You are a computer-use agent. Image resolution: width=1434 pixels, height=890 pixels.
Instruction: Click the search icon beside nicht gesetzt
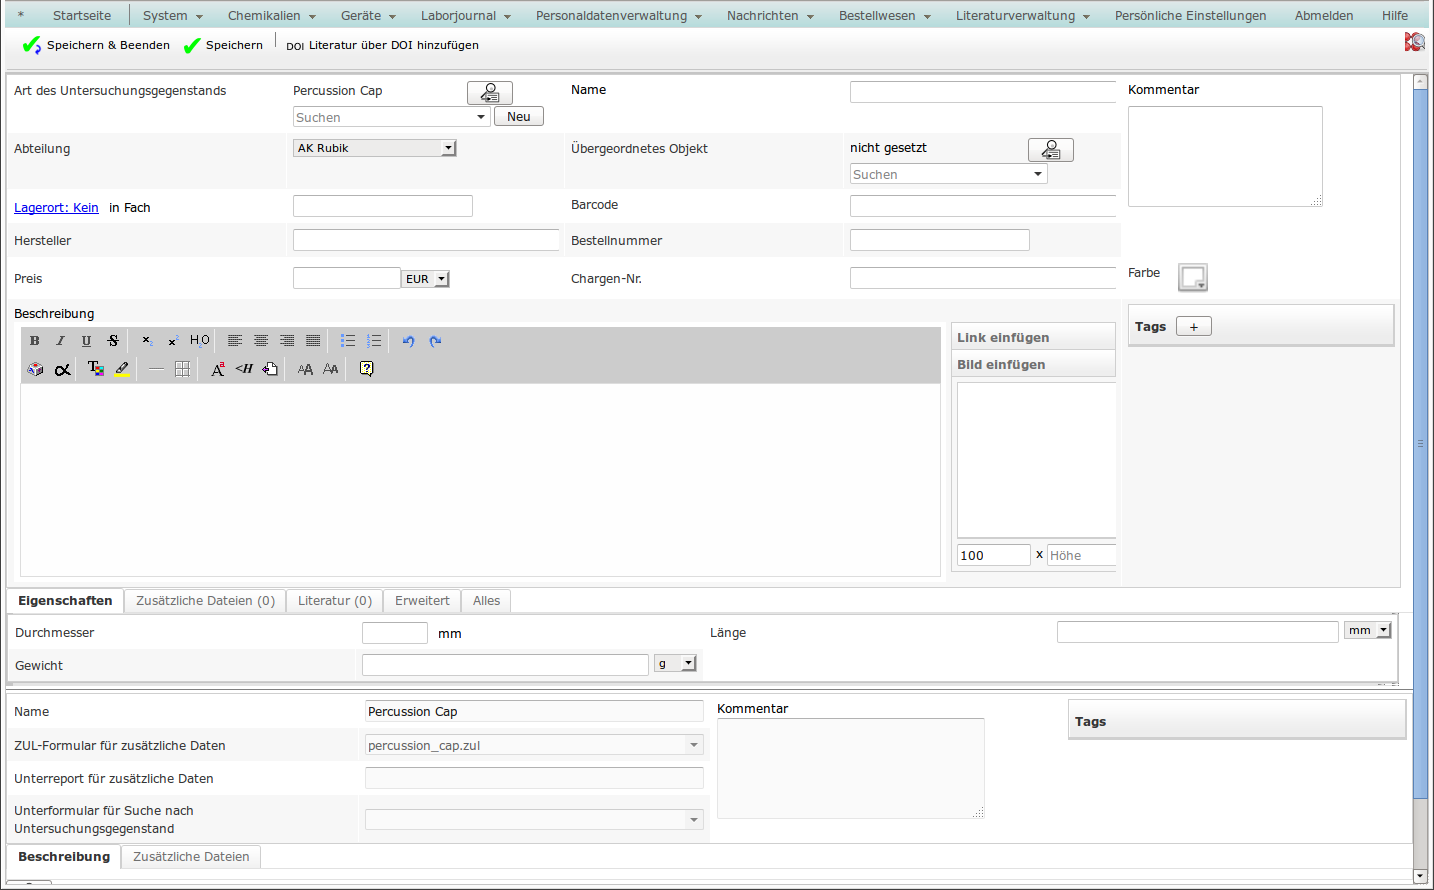[1050, 150]
